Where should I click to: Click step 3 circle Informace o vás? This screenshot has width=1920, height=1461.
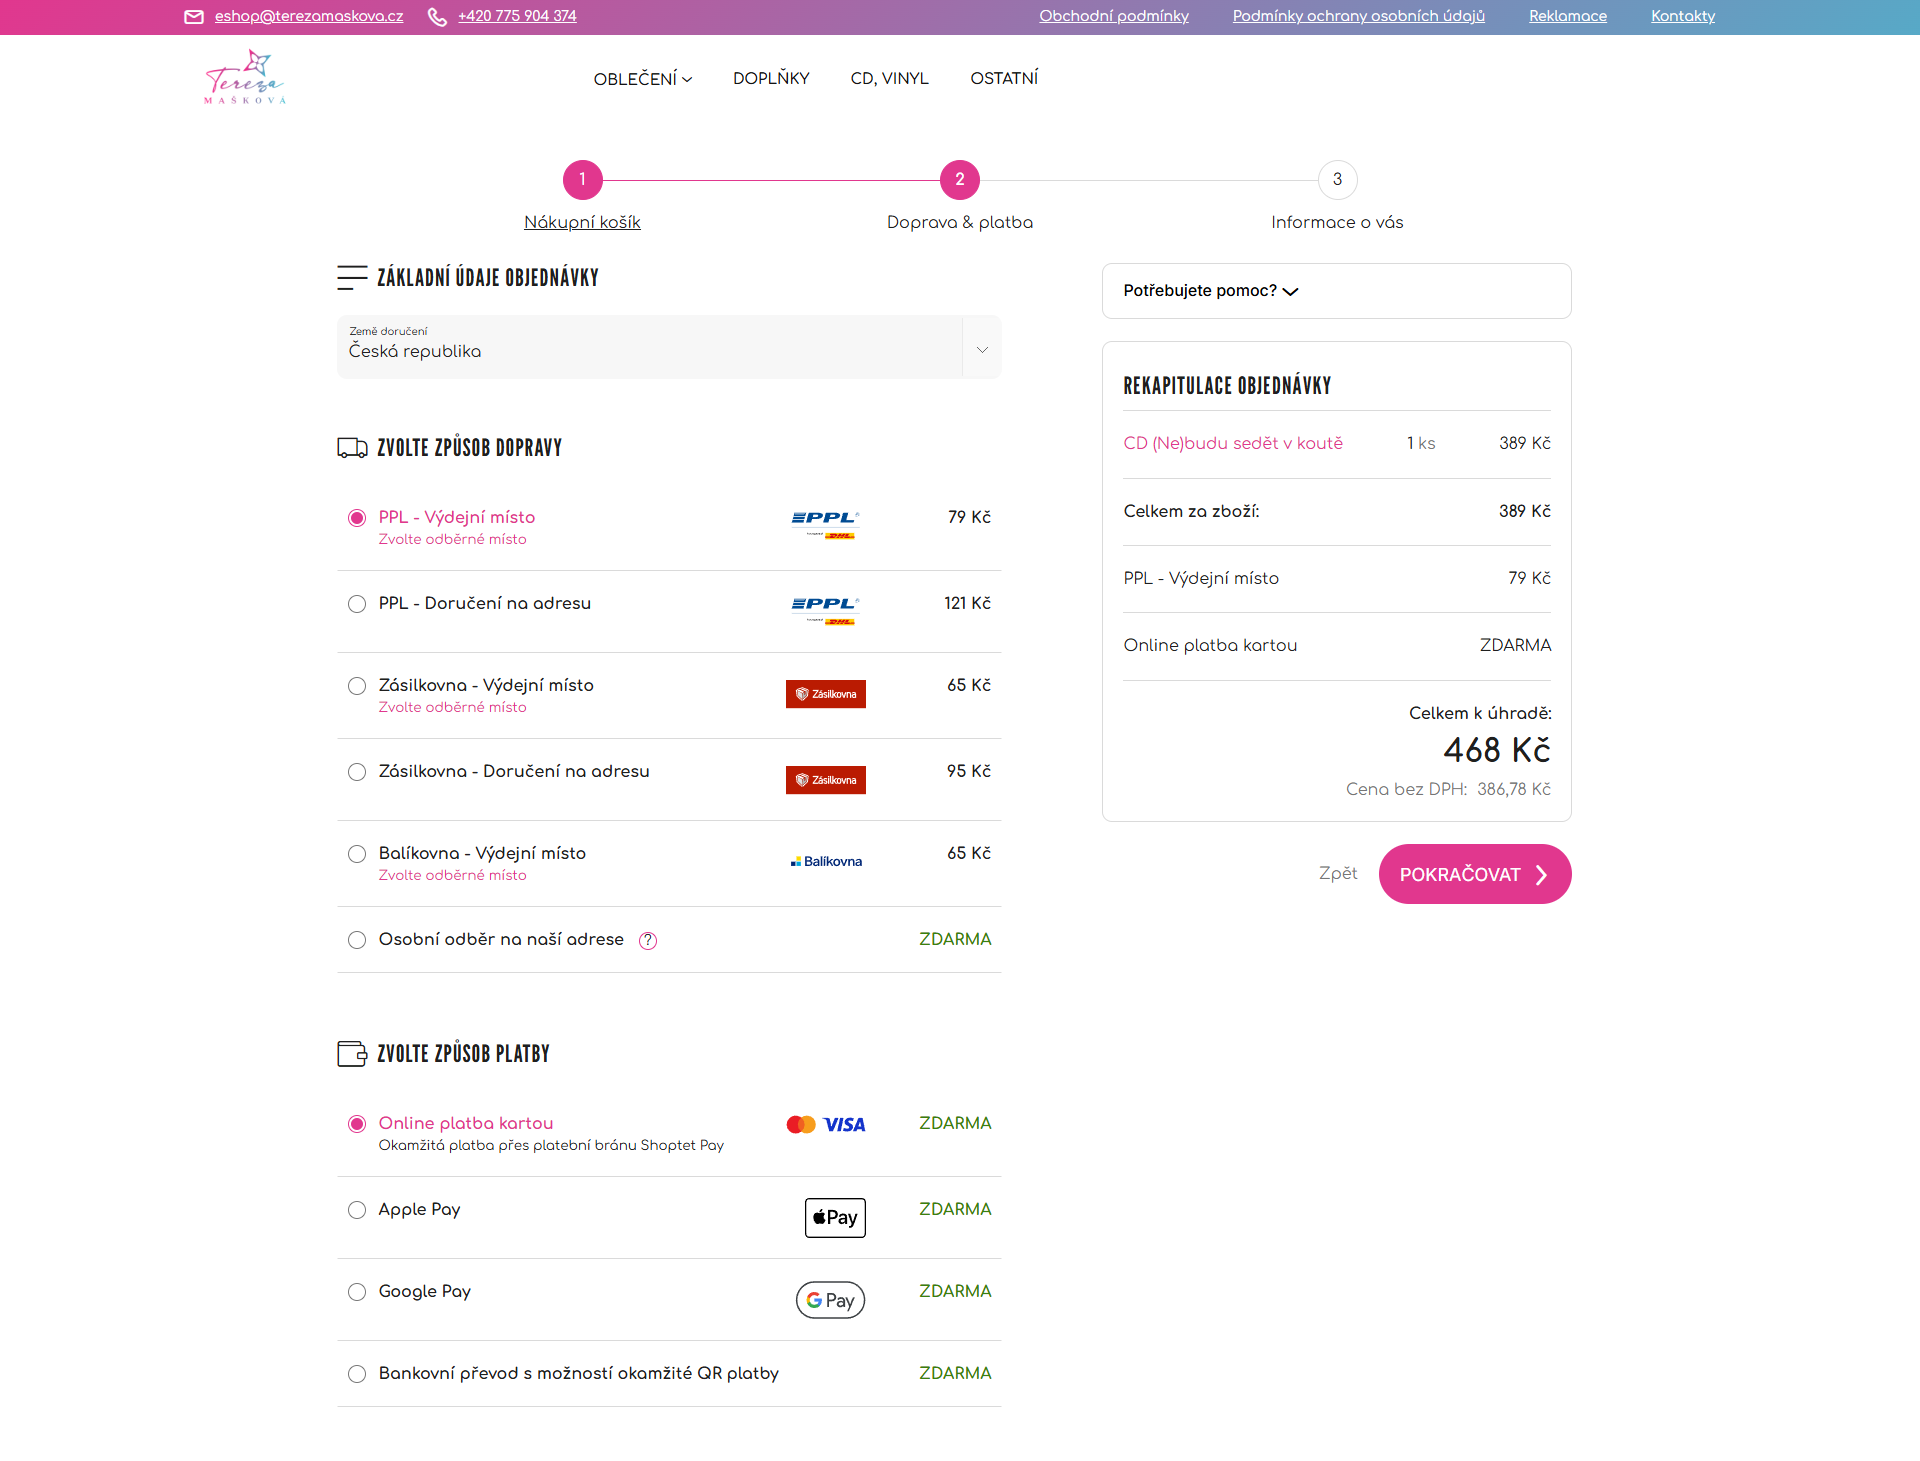(x=1337, y=180)
